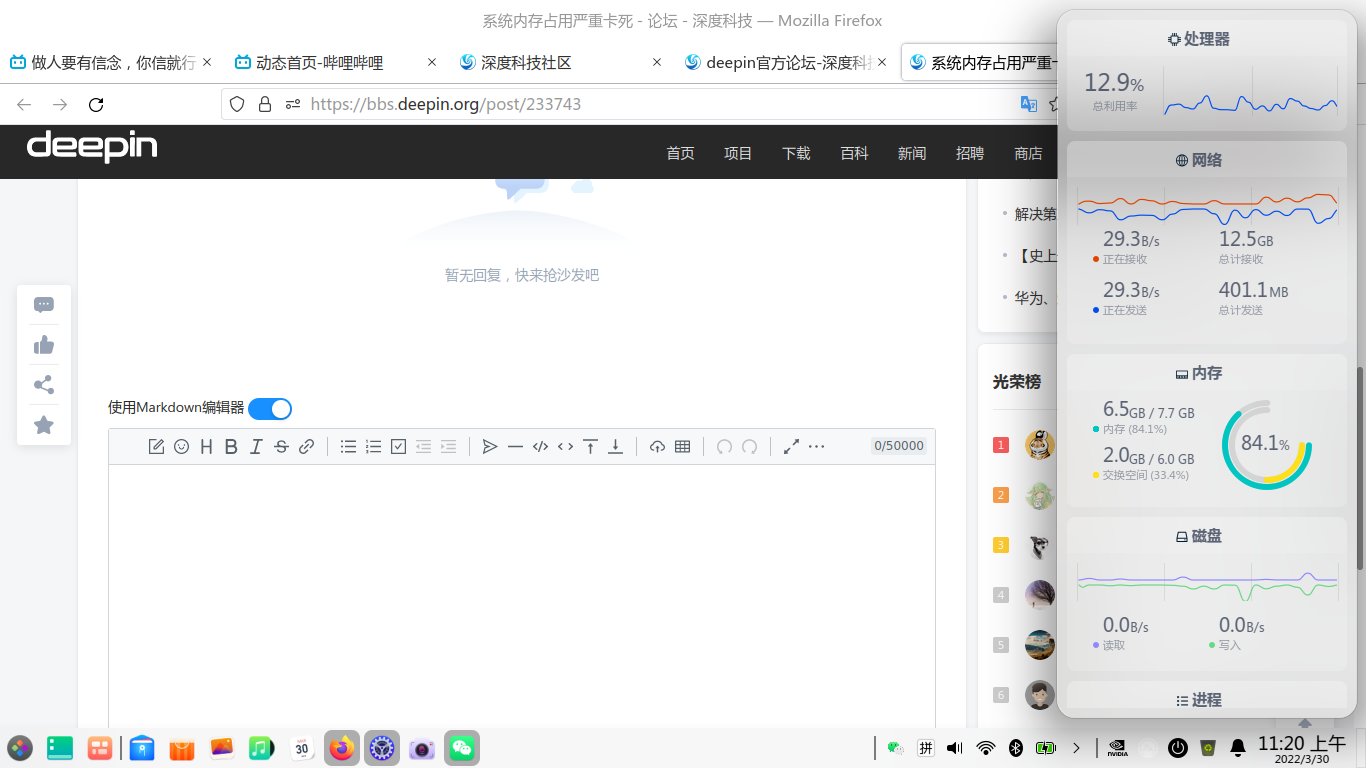Insert a code block in the editor
This screenshot has height=768, width=1366.
click(x=540, y=446)
